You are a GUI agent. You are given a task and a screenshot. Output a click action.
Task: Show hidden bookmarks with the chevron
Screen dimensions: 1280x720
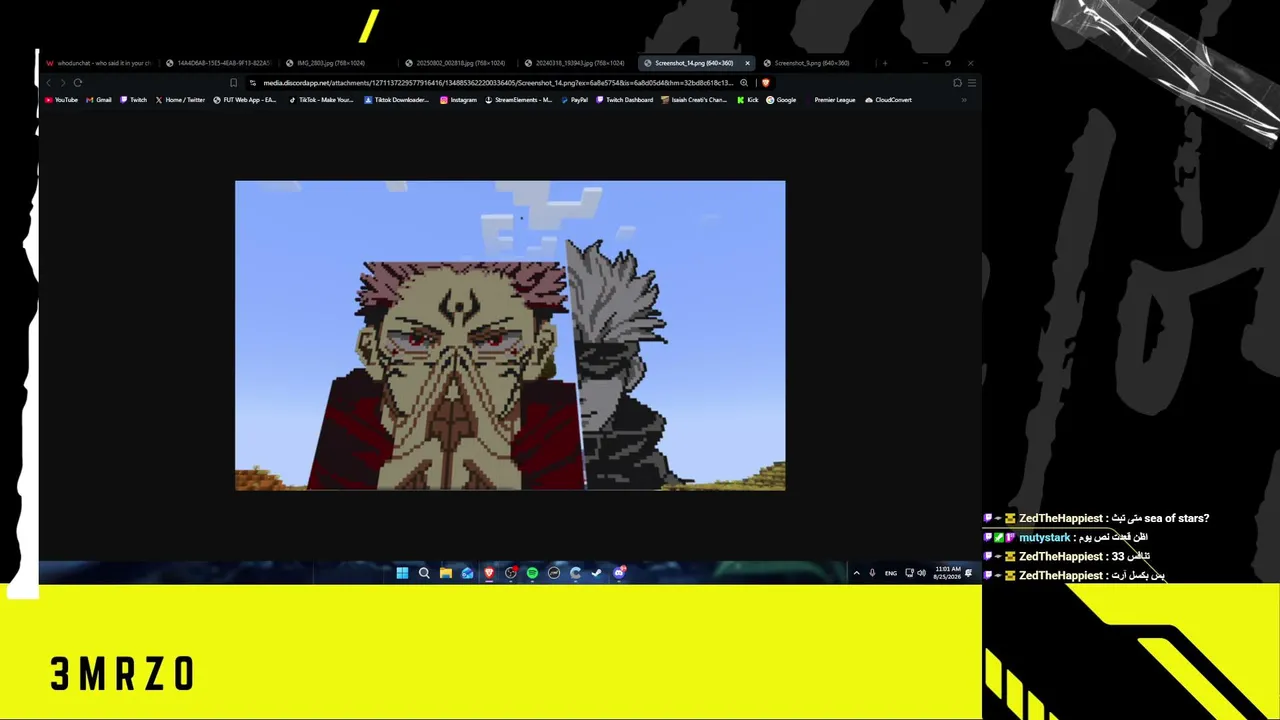964,100
